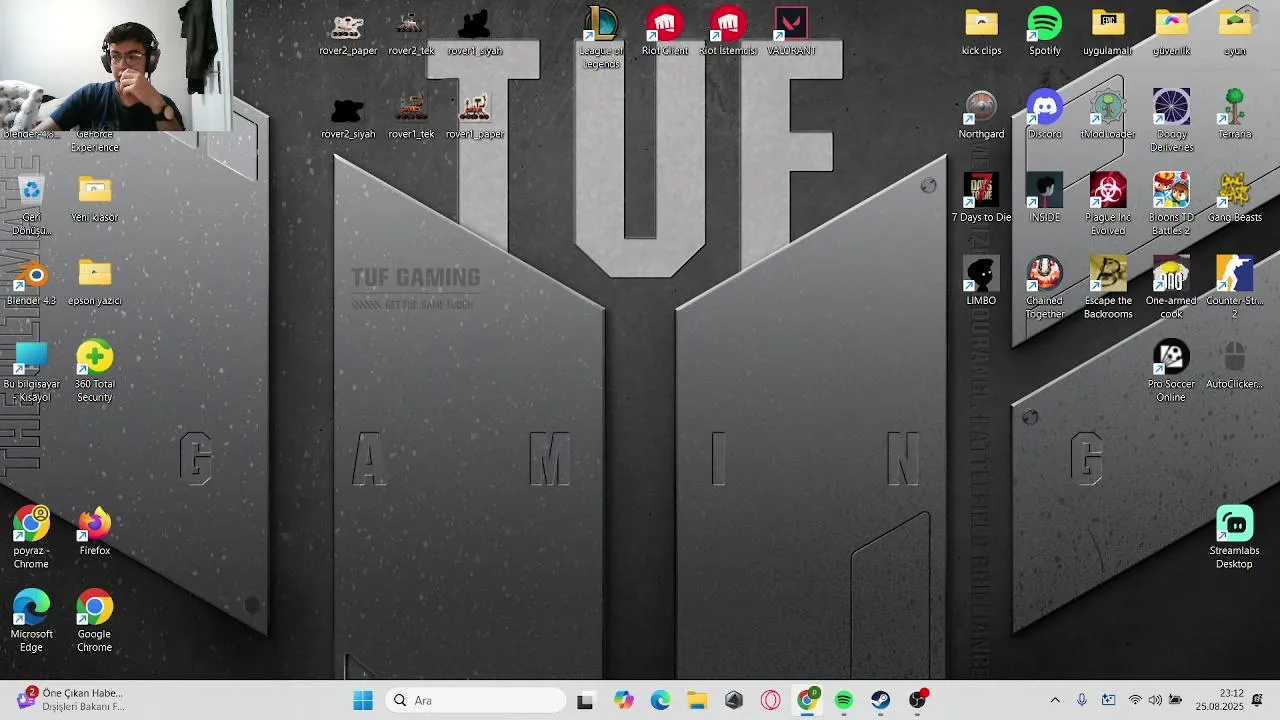Launch the One-armed cook shortcut
This screenshot has height=720, width=1280.
point(1171,288)
